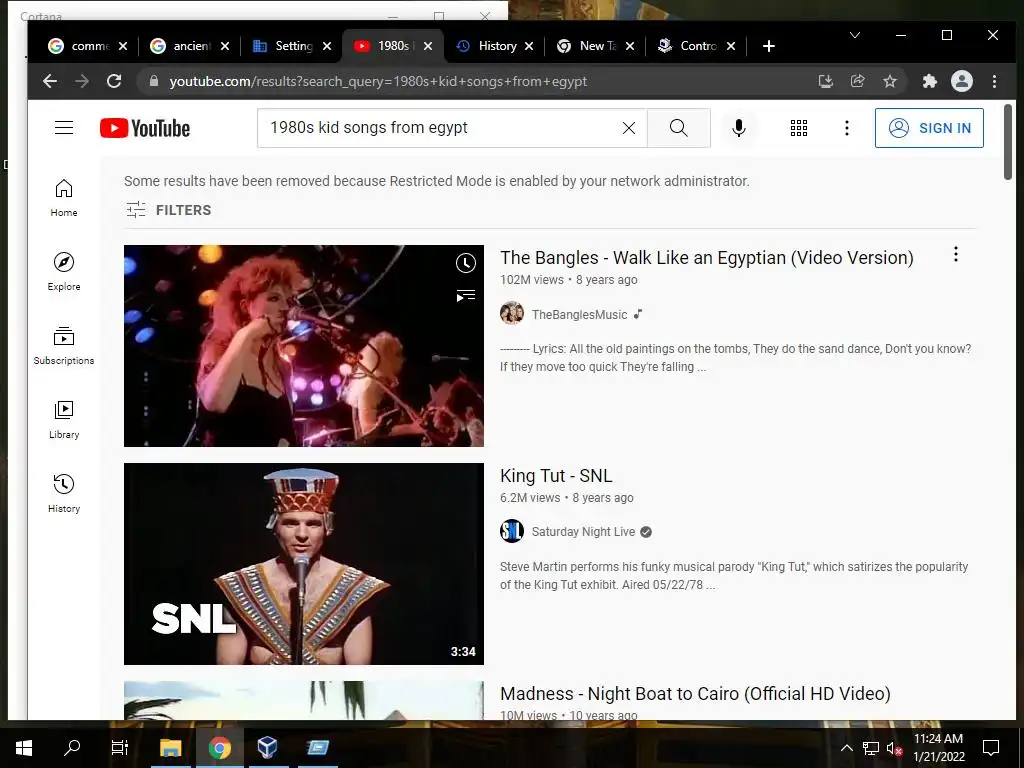This screenshot has height=768, width=1024.
Task: Play the King Tut SNL thumbnail
Action: point(304,564)
